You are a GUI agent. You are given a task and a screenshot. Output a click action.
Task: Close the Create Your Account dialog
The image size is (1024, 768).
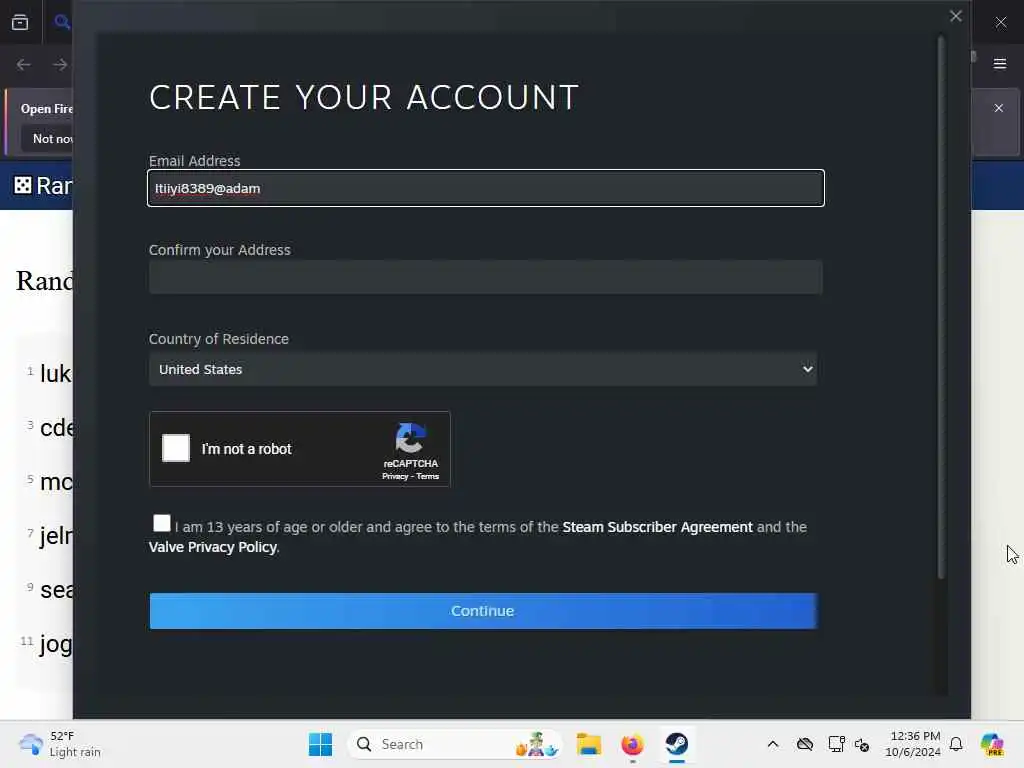coord(955,16)
